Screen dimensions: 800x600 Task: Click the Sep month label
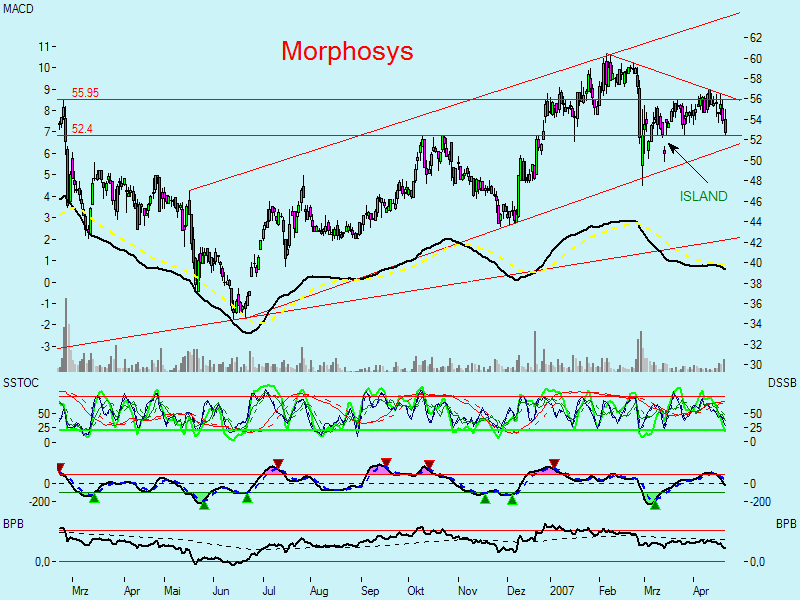370,591
